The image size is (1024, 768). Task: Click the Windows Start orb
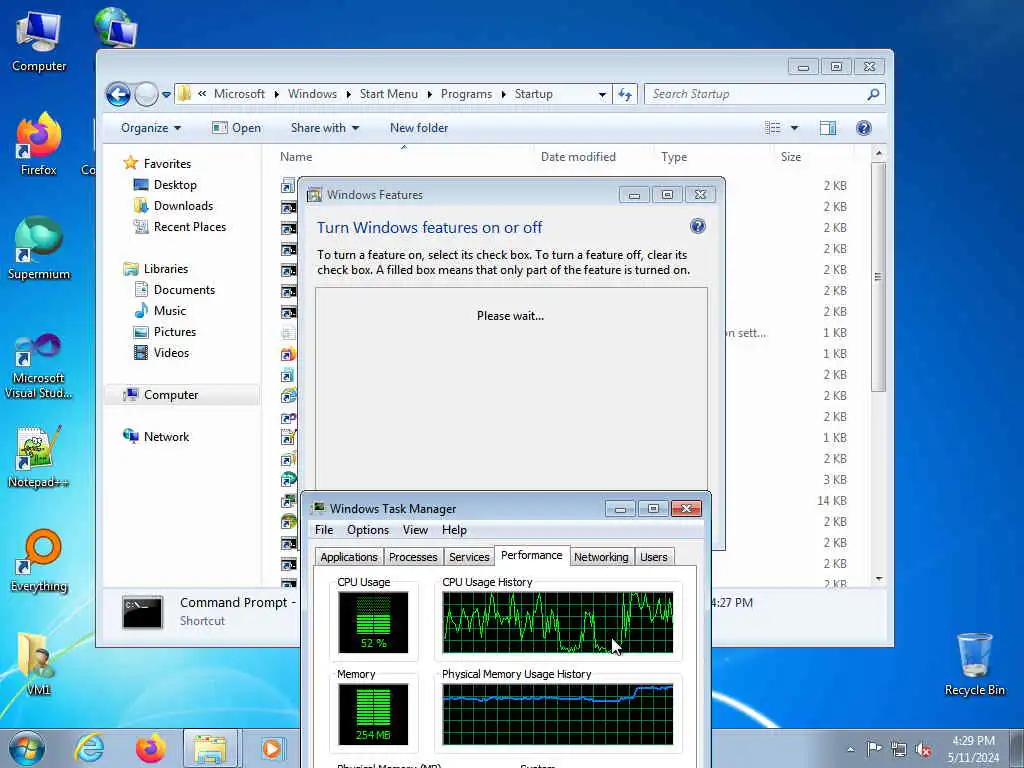pyautogui.click(x=27, y=748)
